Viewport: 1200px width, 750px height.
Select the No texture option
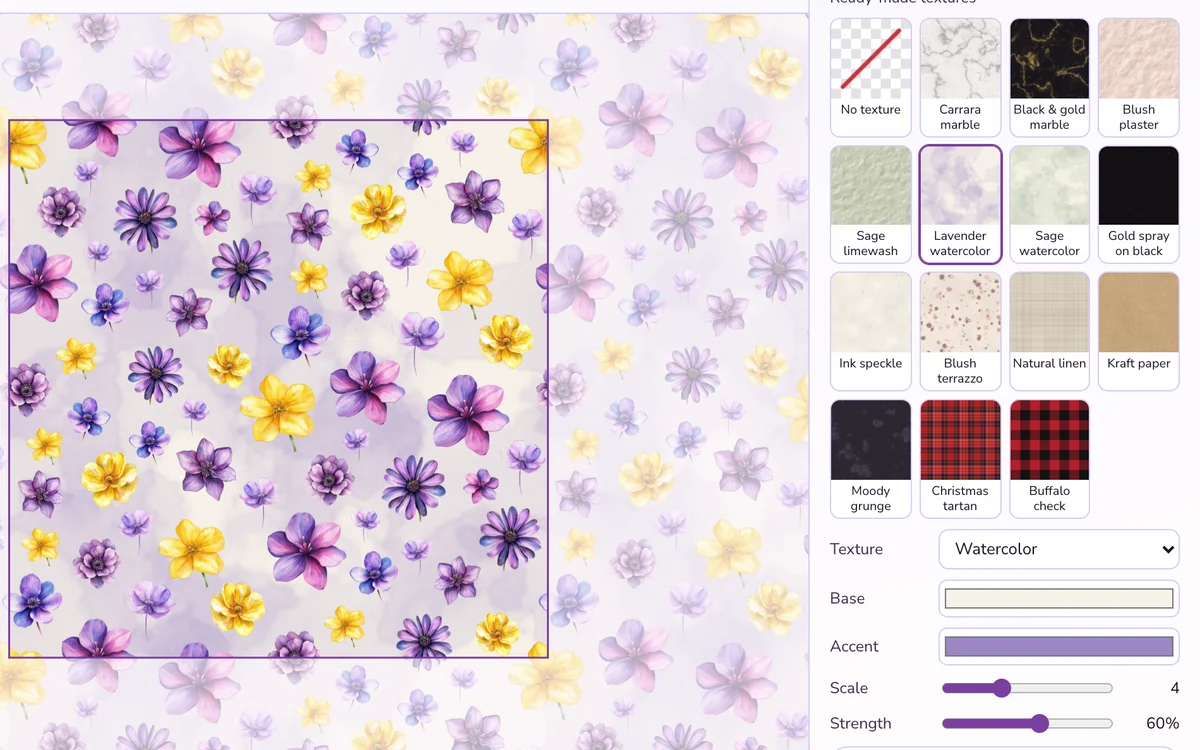click(x=871, y=77)
